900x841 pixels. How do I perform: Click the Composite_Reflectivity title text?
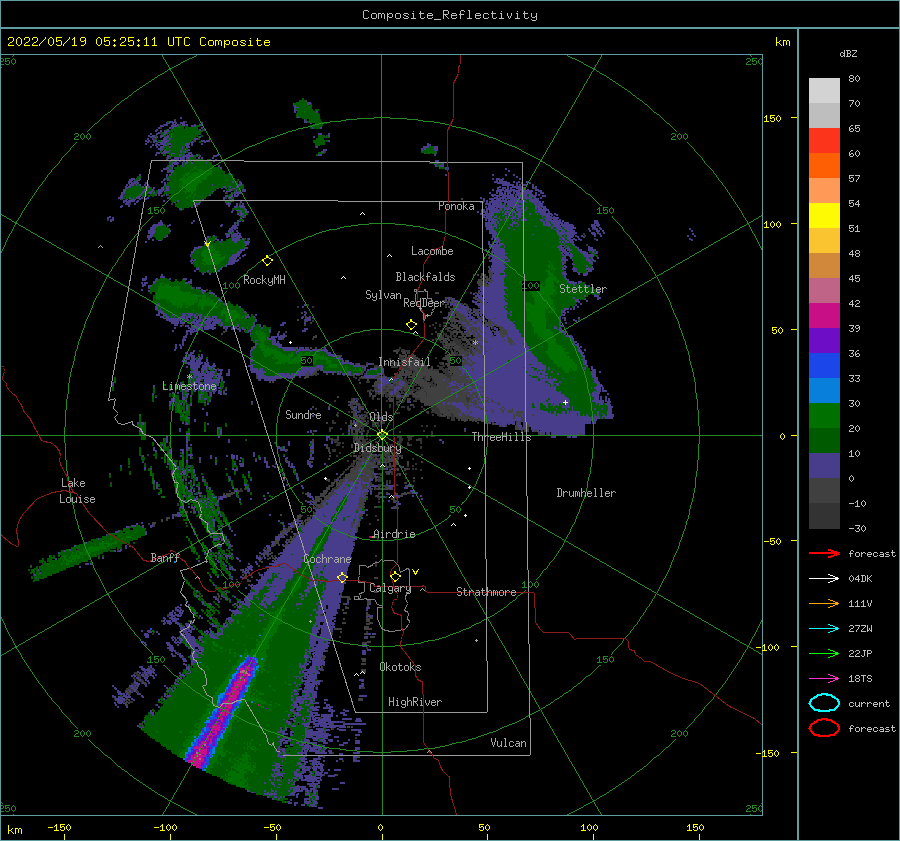coord(449,15)
